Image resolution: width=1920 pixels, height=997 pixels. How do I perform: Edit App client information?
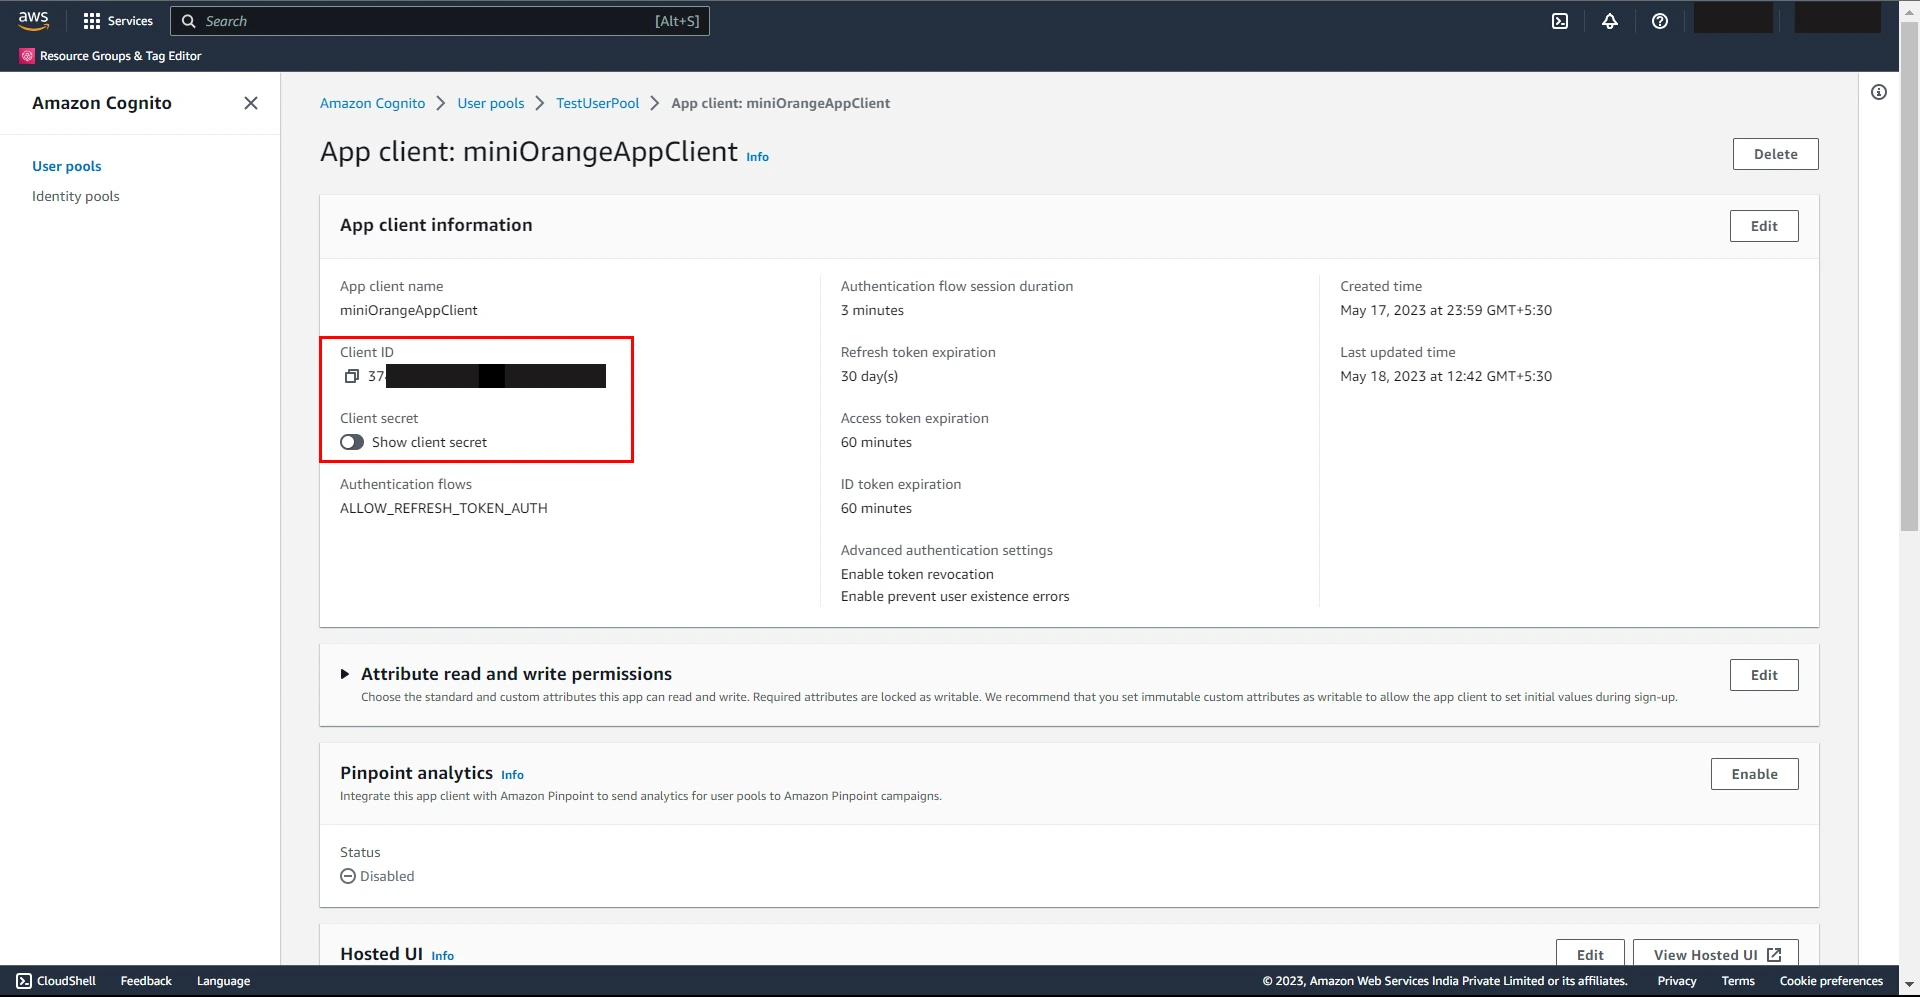click(1764, 226)
